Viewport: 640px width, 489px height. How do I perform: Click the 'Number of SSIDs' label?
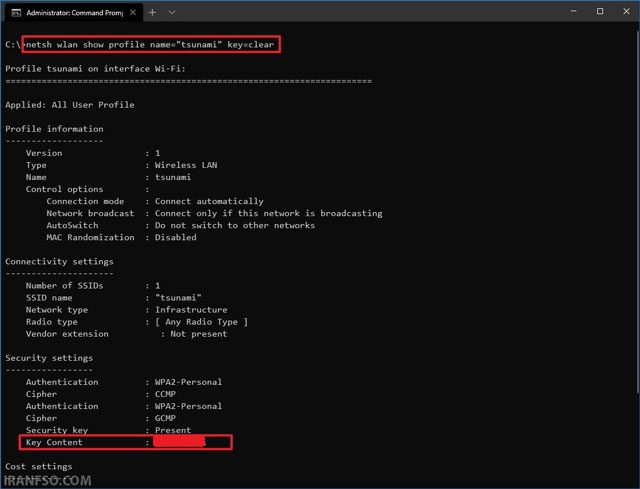[x=64, y=285]
